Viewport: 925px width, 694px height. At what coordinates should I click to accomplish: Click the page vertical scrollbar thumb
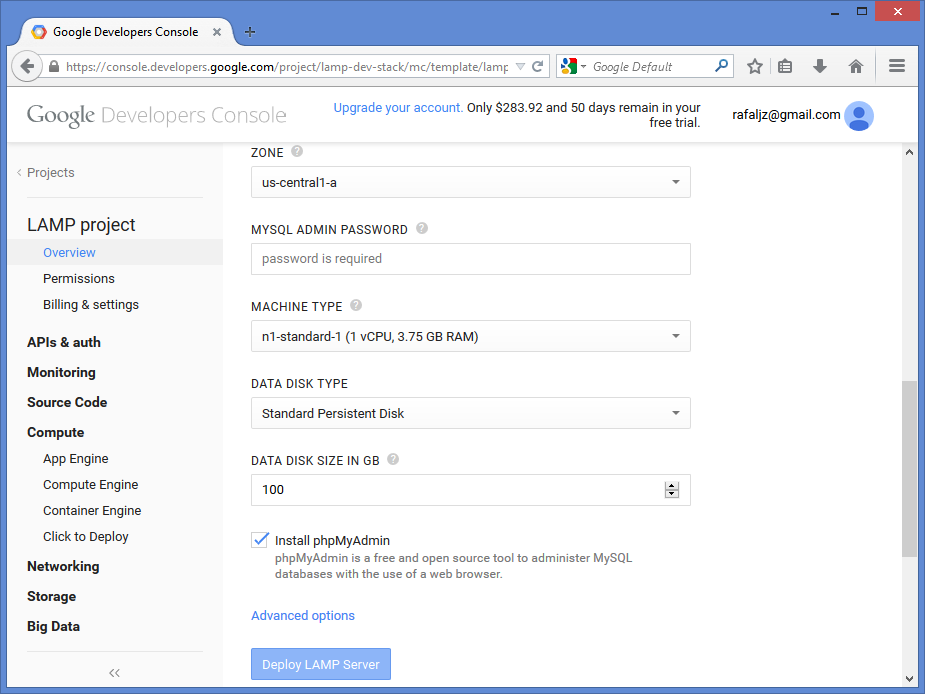coord(909,469)
